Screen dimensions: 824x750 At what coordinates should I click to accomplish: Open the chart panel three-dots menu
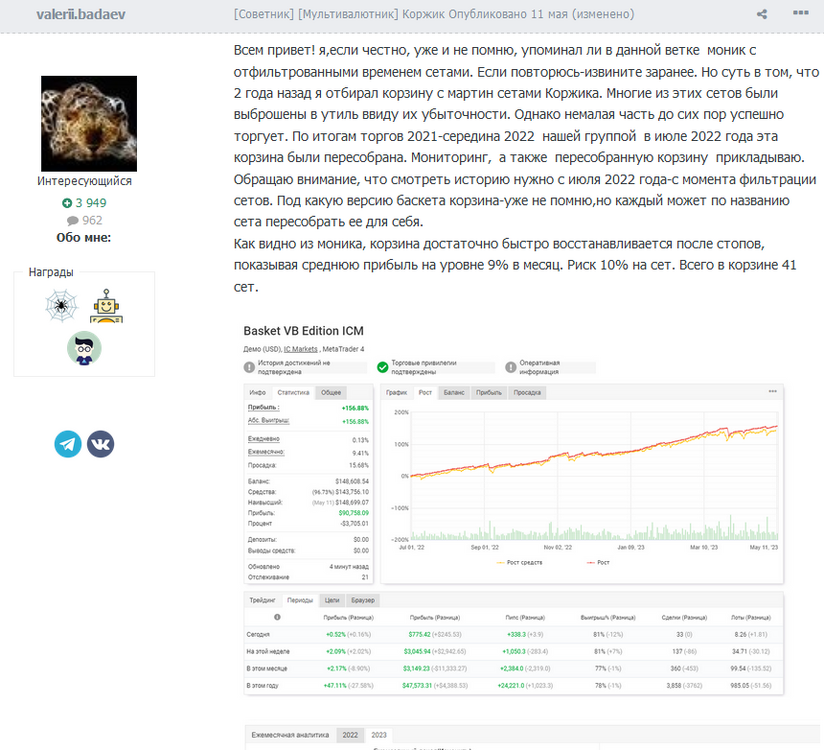tap(772, 392)
